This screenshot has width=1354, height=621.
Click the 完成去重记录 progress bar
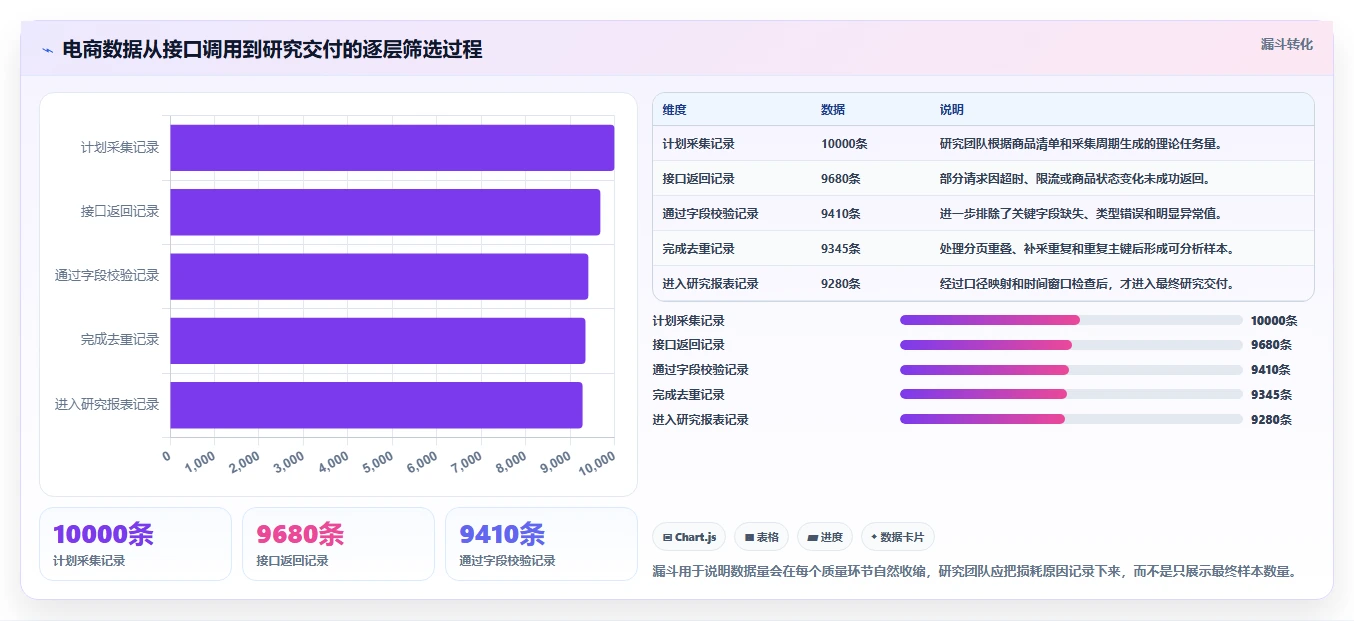[x=1071, y=394]
